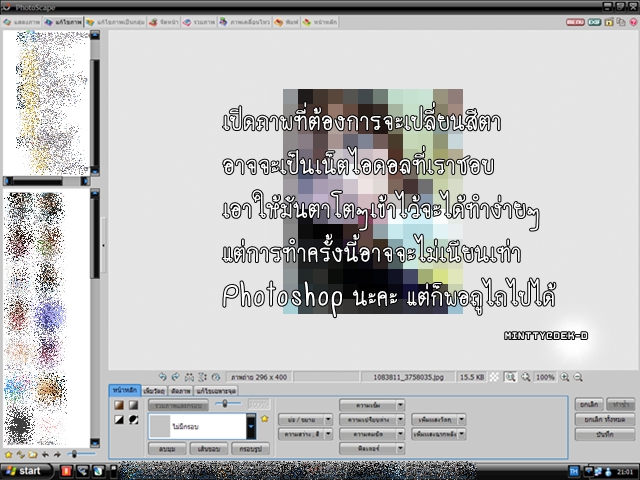Viewport: 640px width, 480px height.
Task: Switch to the แก้ไขเฉพาะจุด tab
Action: (216, 391)
